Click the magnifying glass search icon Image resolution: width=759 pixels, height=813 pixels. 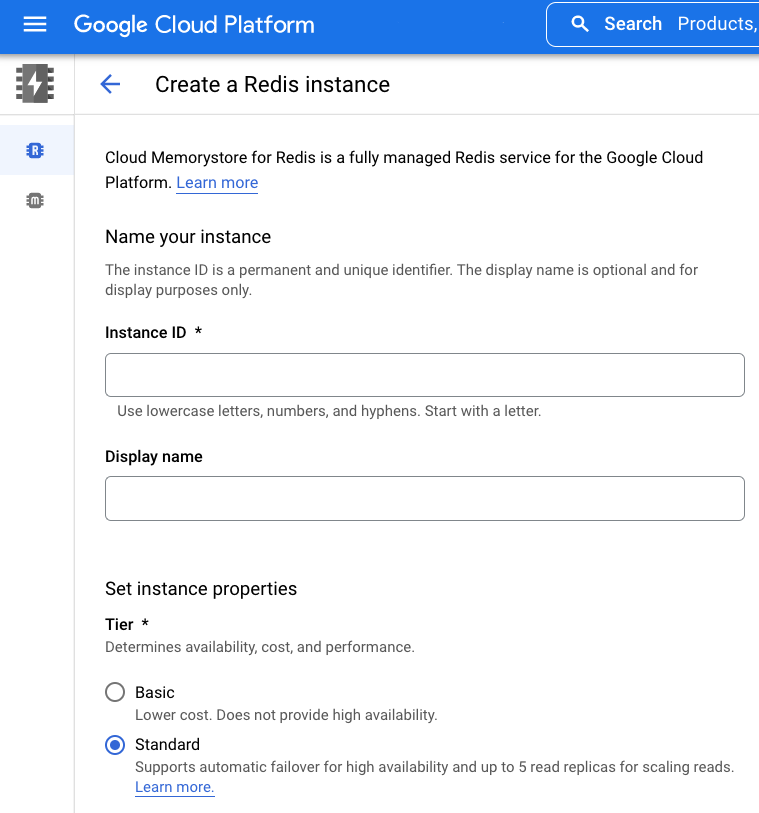(x=580, y=24)
